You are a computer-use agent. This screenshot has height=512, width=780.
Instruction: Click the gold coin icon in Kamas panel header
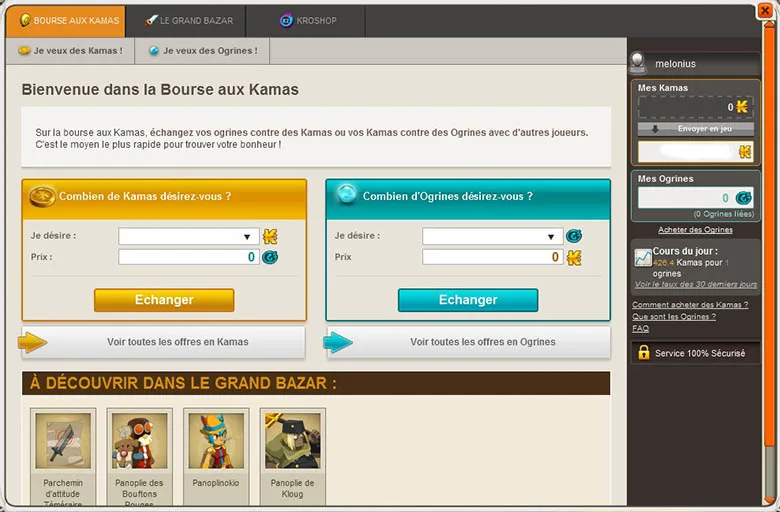[x=42, y=196]
